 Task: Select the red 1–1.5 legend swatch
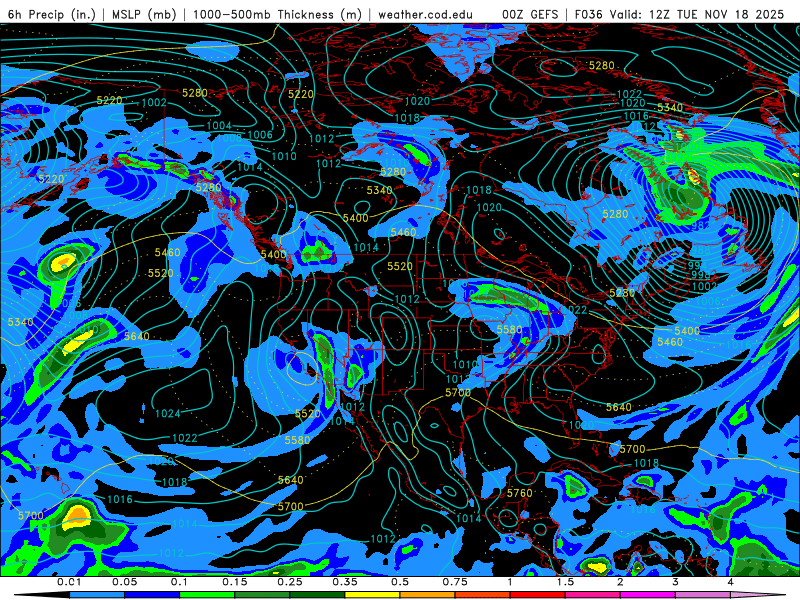(x=538, y=595)
